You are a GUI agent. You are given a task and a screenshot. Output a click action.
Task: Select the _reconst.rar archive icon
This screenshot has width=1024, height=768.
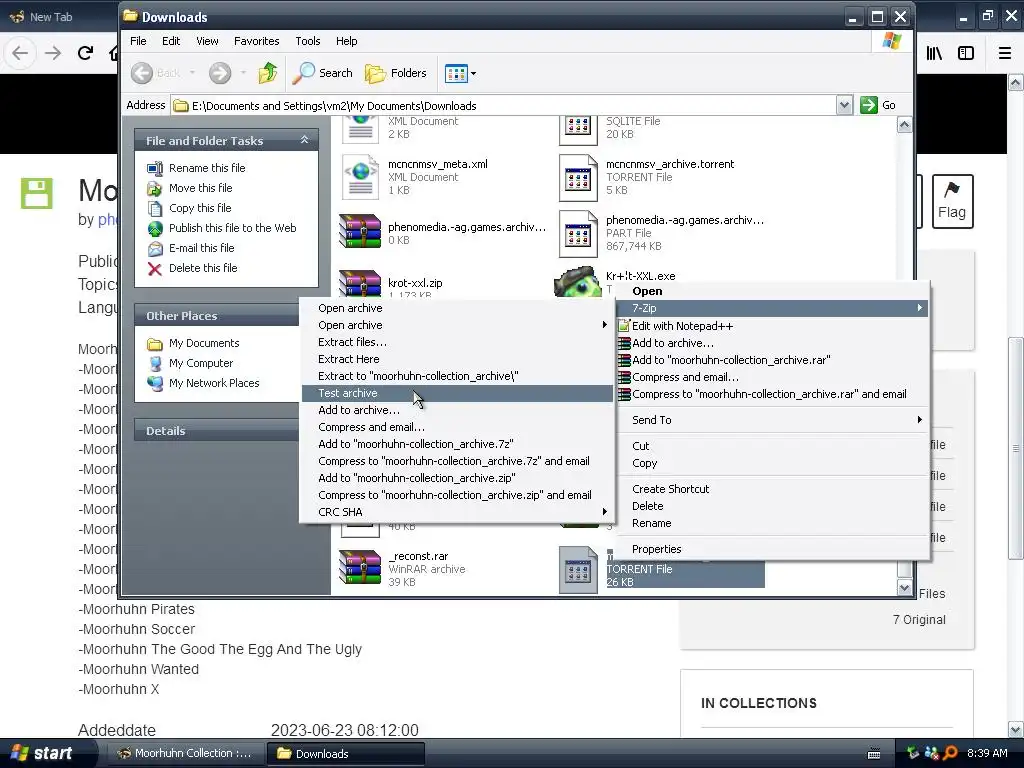tap(360, 567)
